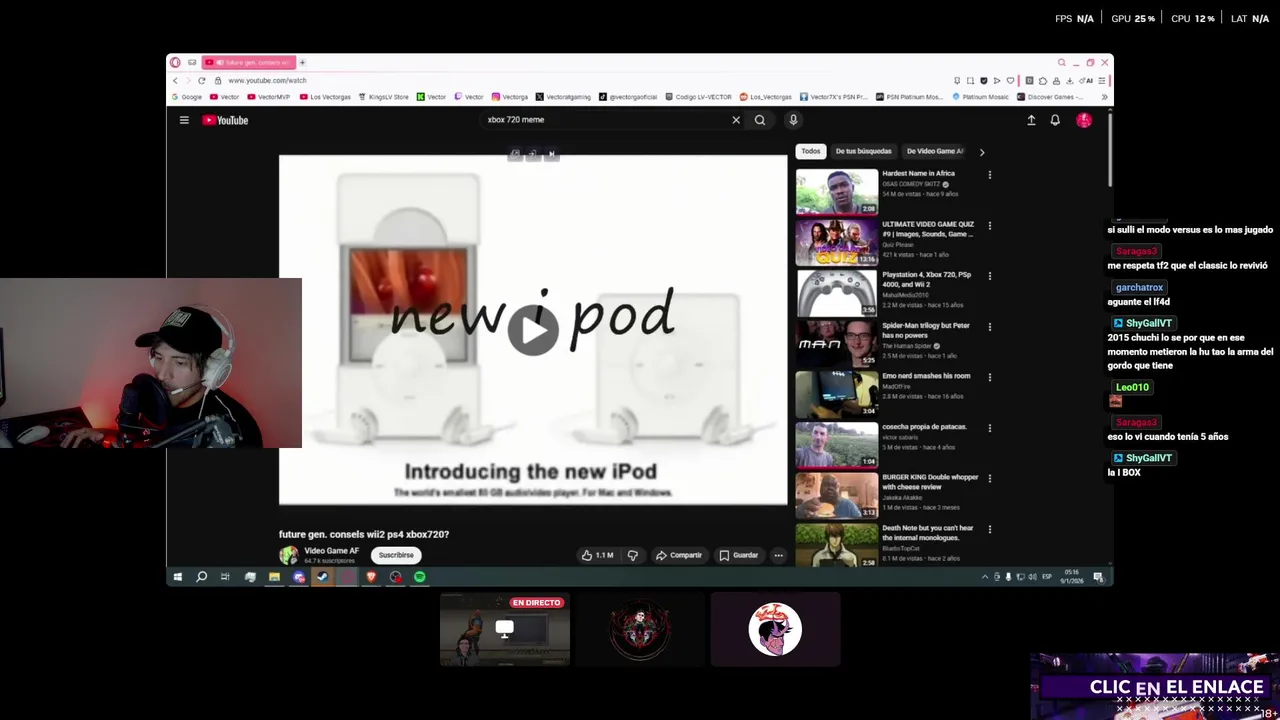Open the 'VectorMVP' bookmark

click(x=269, y=97)
